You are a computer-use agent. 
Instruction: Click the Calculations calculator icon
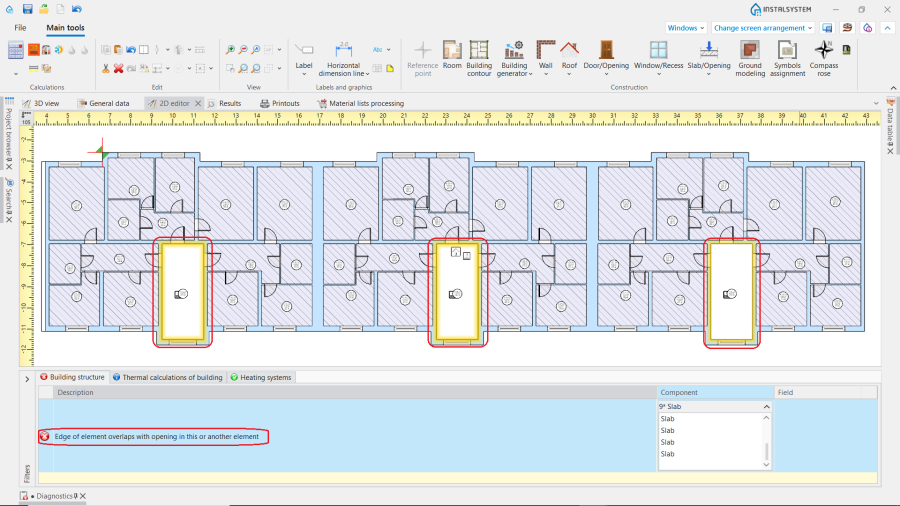click(x=15, y=50)
